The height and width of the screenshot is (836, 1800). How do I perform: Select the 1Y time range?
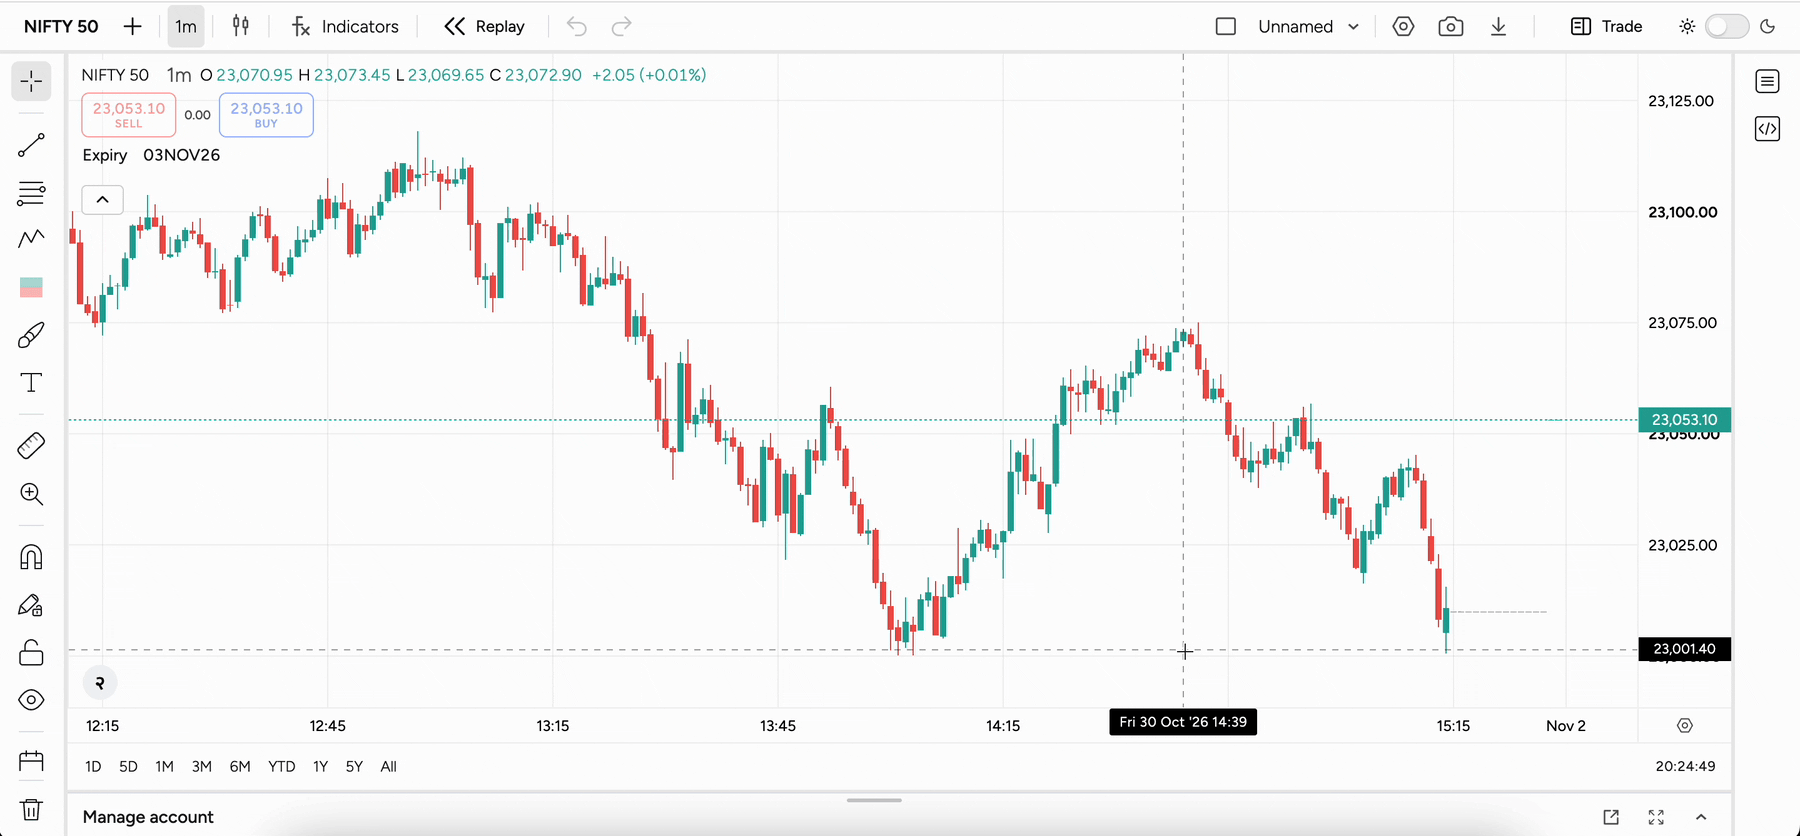(320, 767)
